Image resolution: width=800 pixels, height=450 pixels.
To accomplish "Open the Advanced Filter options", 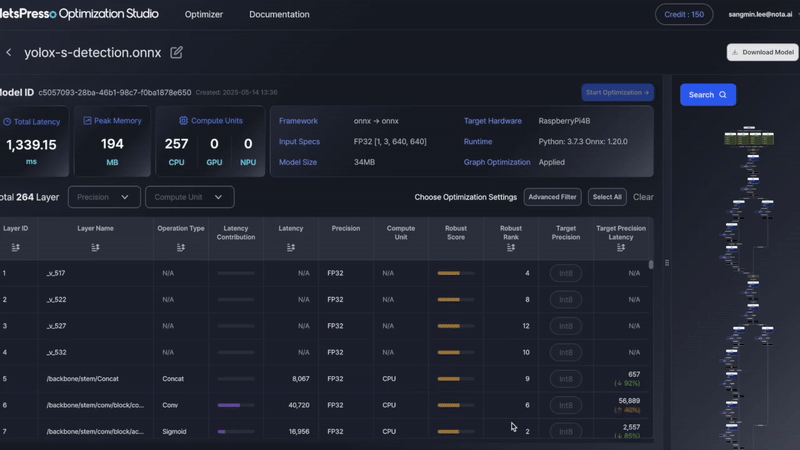I will 552,197.
